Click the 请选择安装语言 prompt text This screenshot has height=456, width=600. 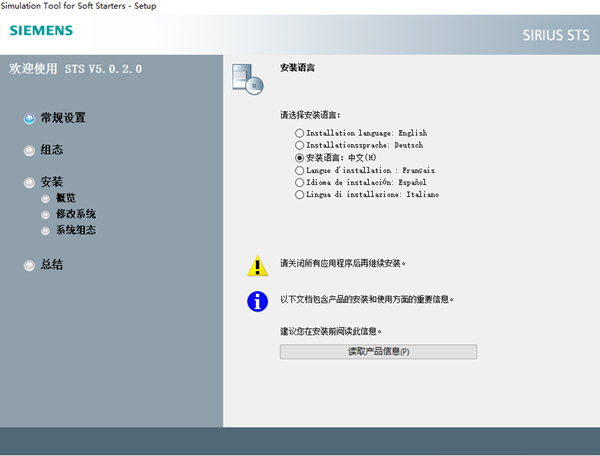310,115
